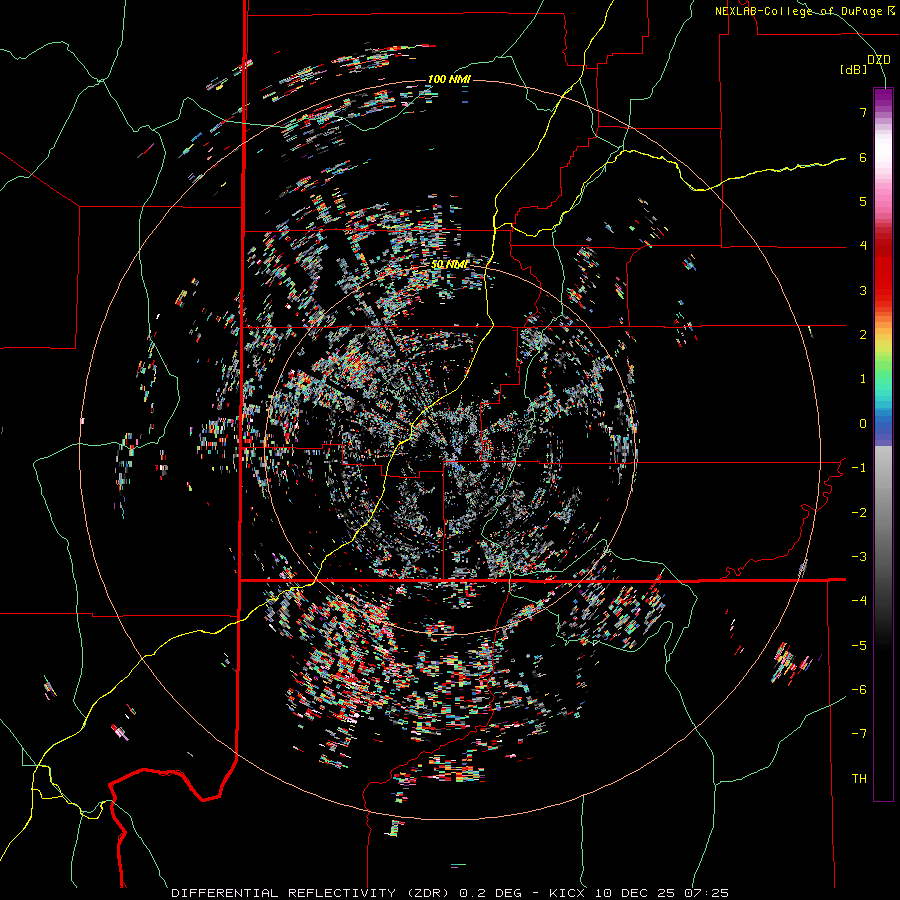Click the 6 dB scale value

(863, 157)
